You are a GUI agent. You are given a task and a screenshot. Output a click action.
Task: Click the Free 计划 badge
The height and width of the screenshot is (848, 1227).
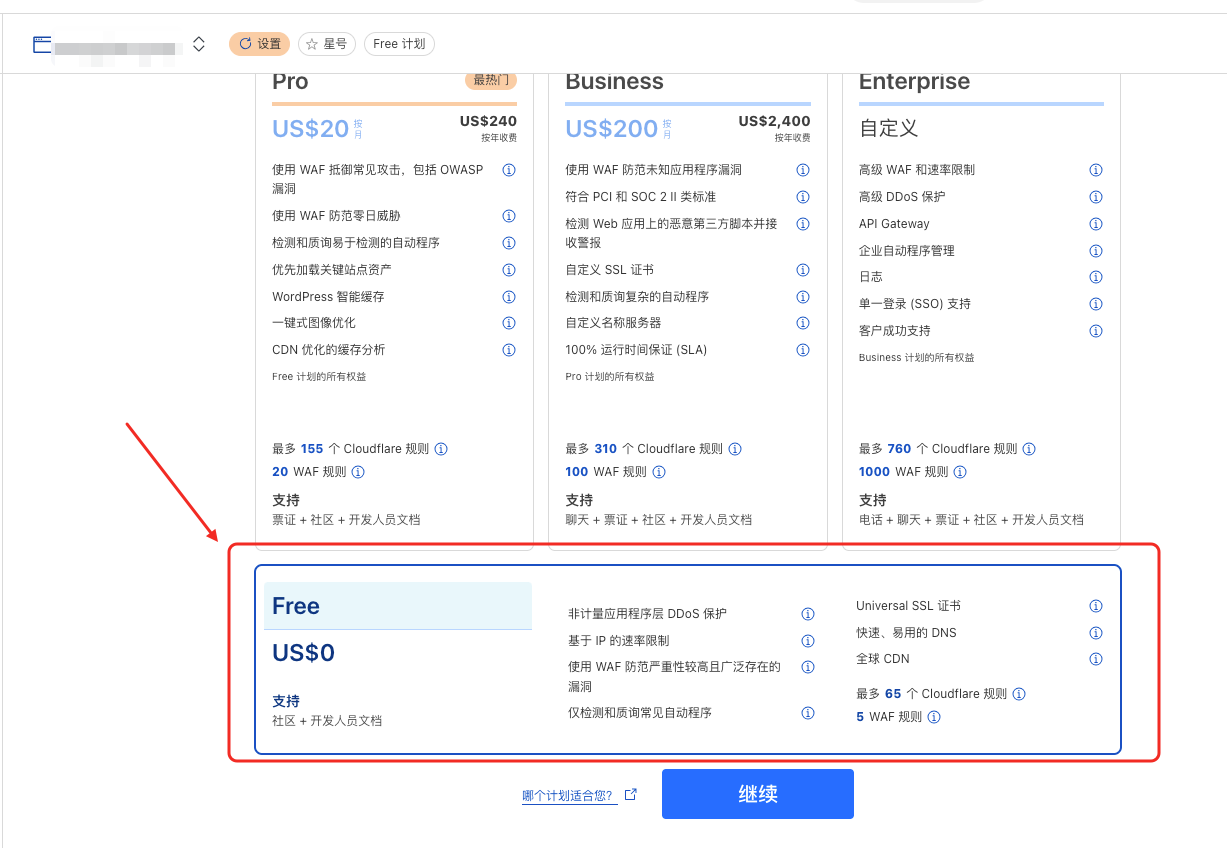[399, 44]
